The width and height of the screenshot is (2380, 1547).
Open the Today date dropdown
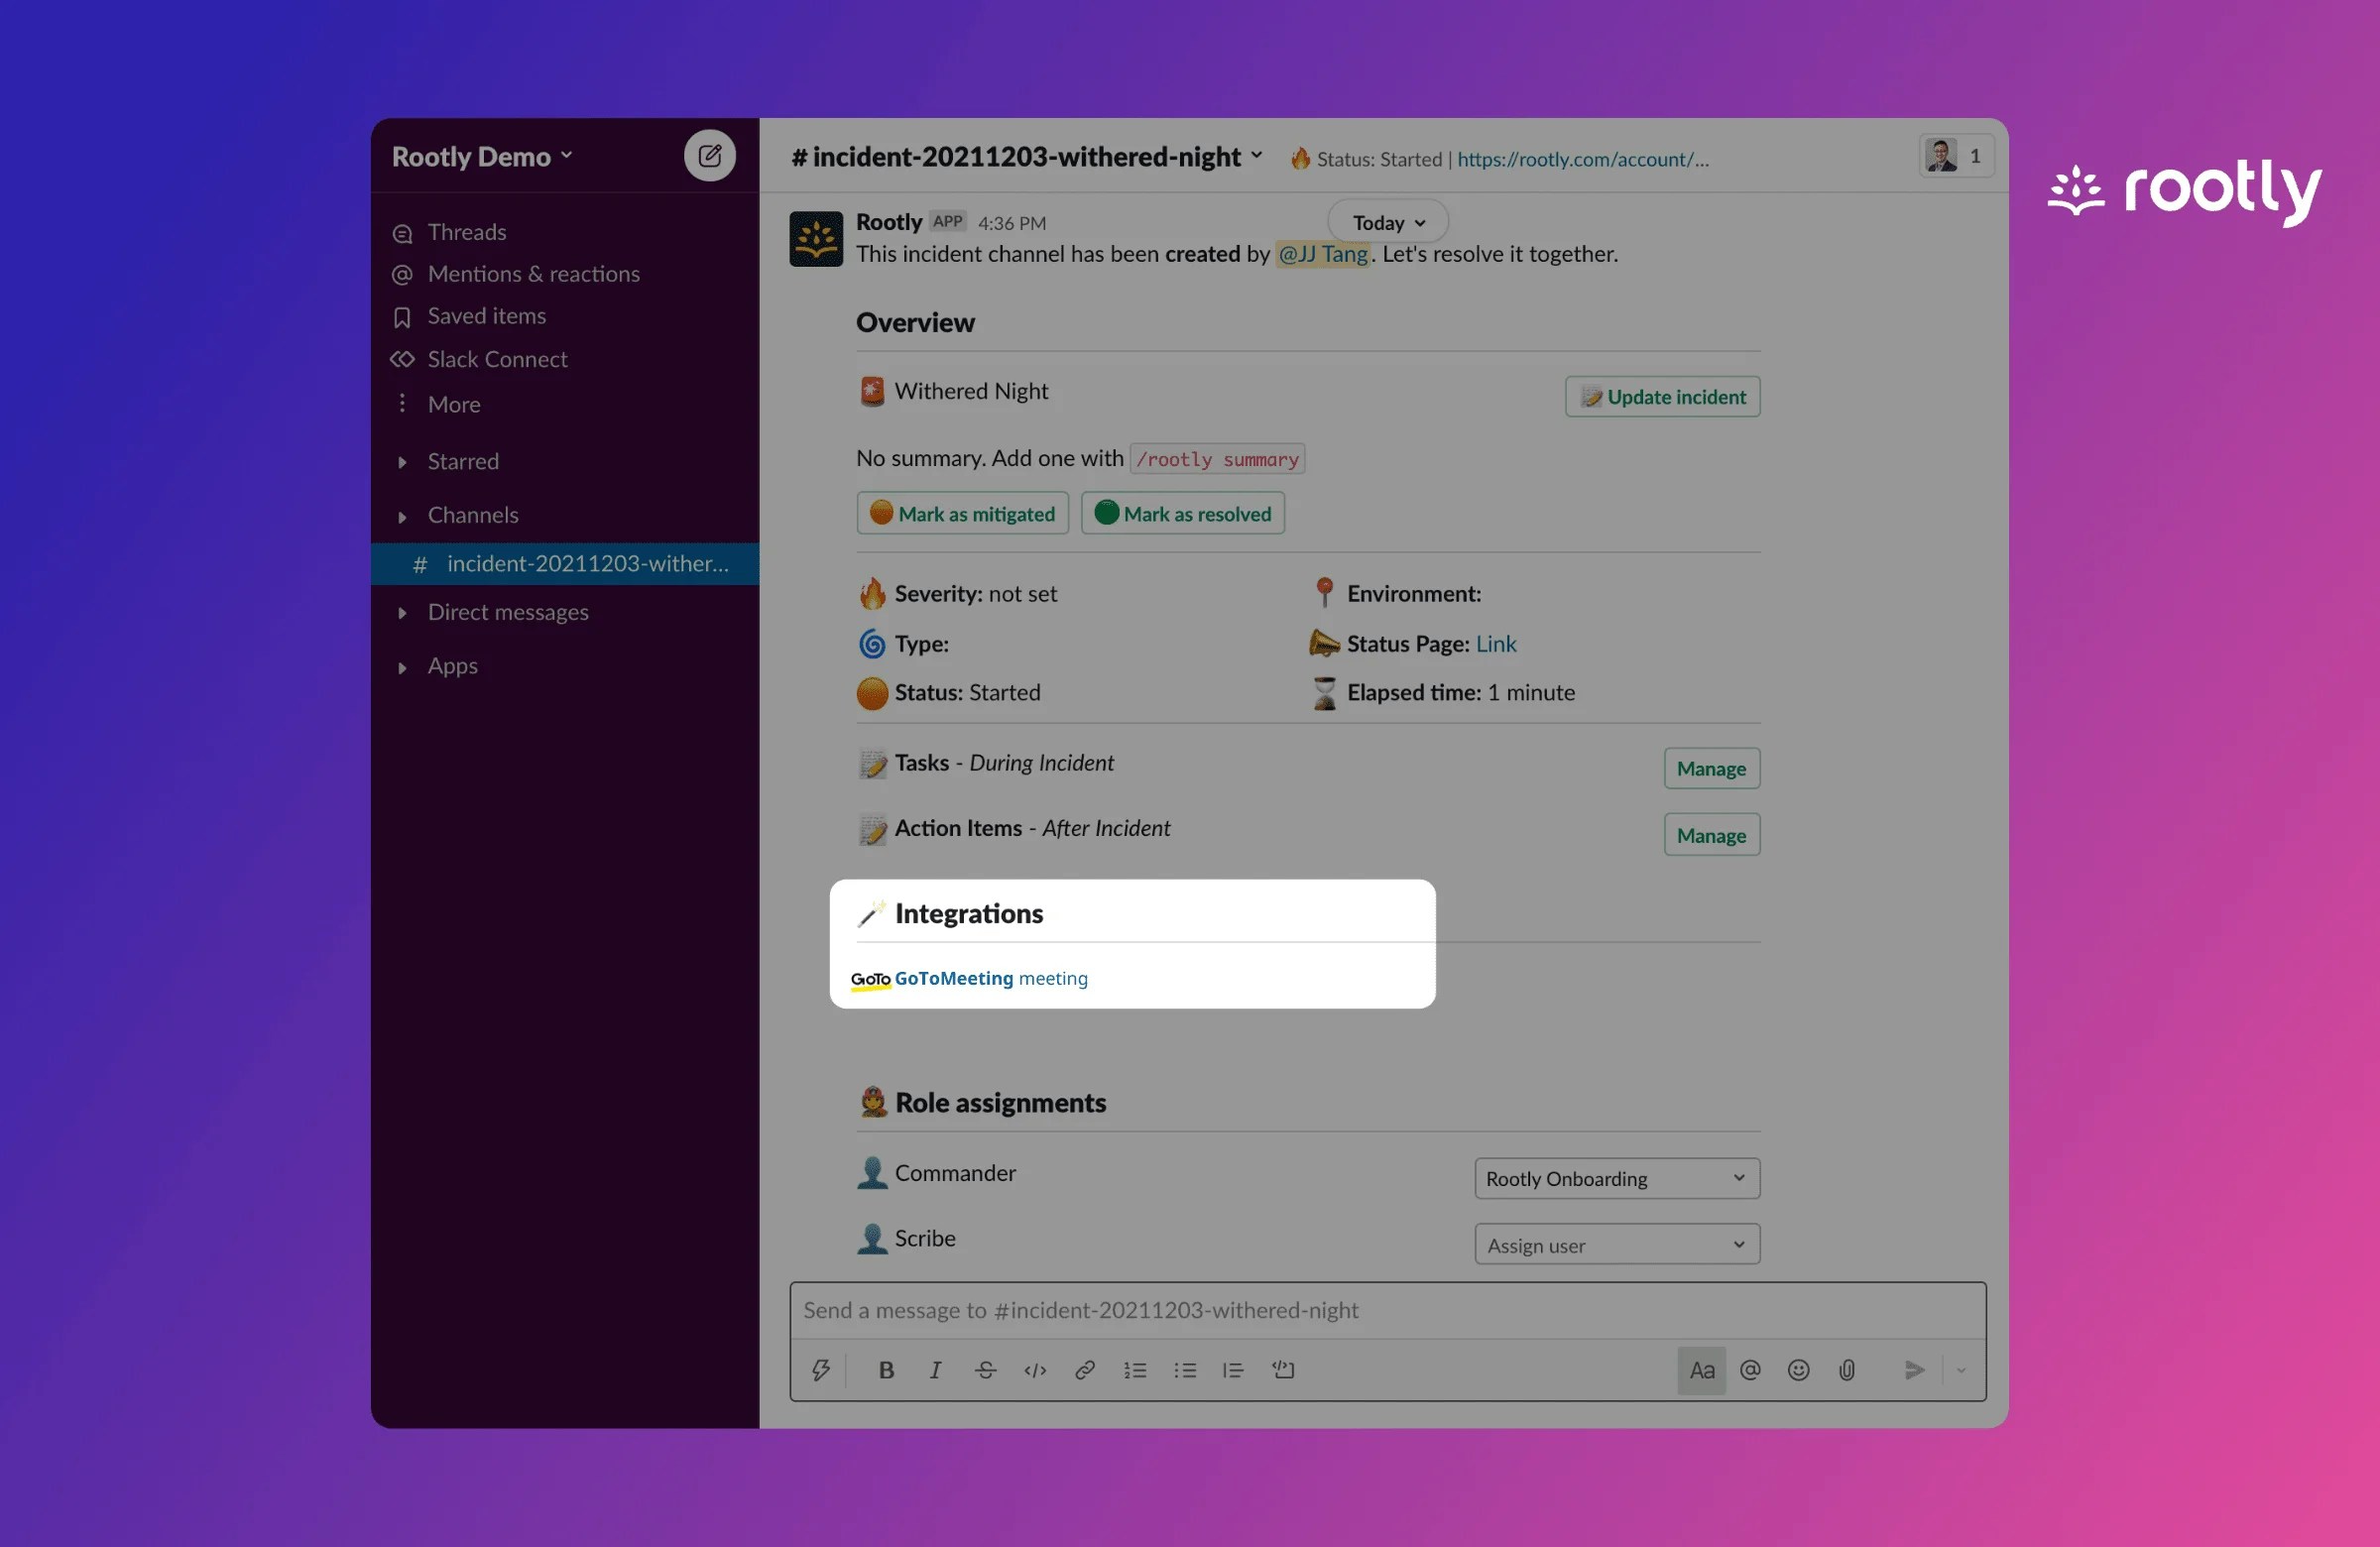(x=1388, y=222)
